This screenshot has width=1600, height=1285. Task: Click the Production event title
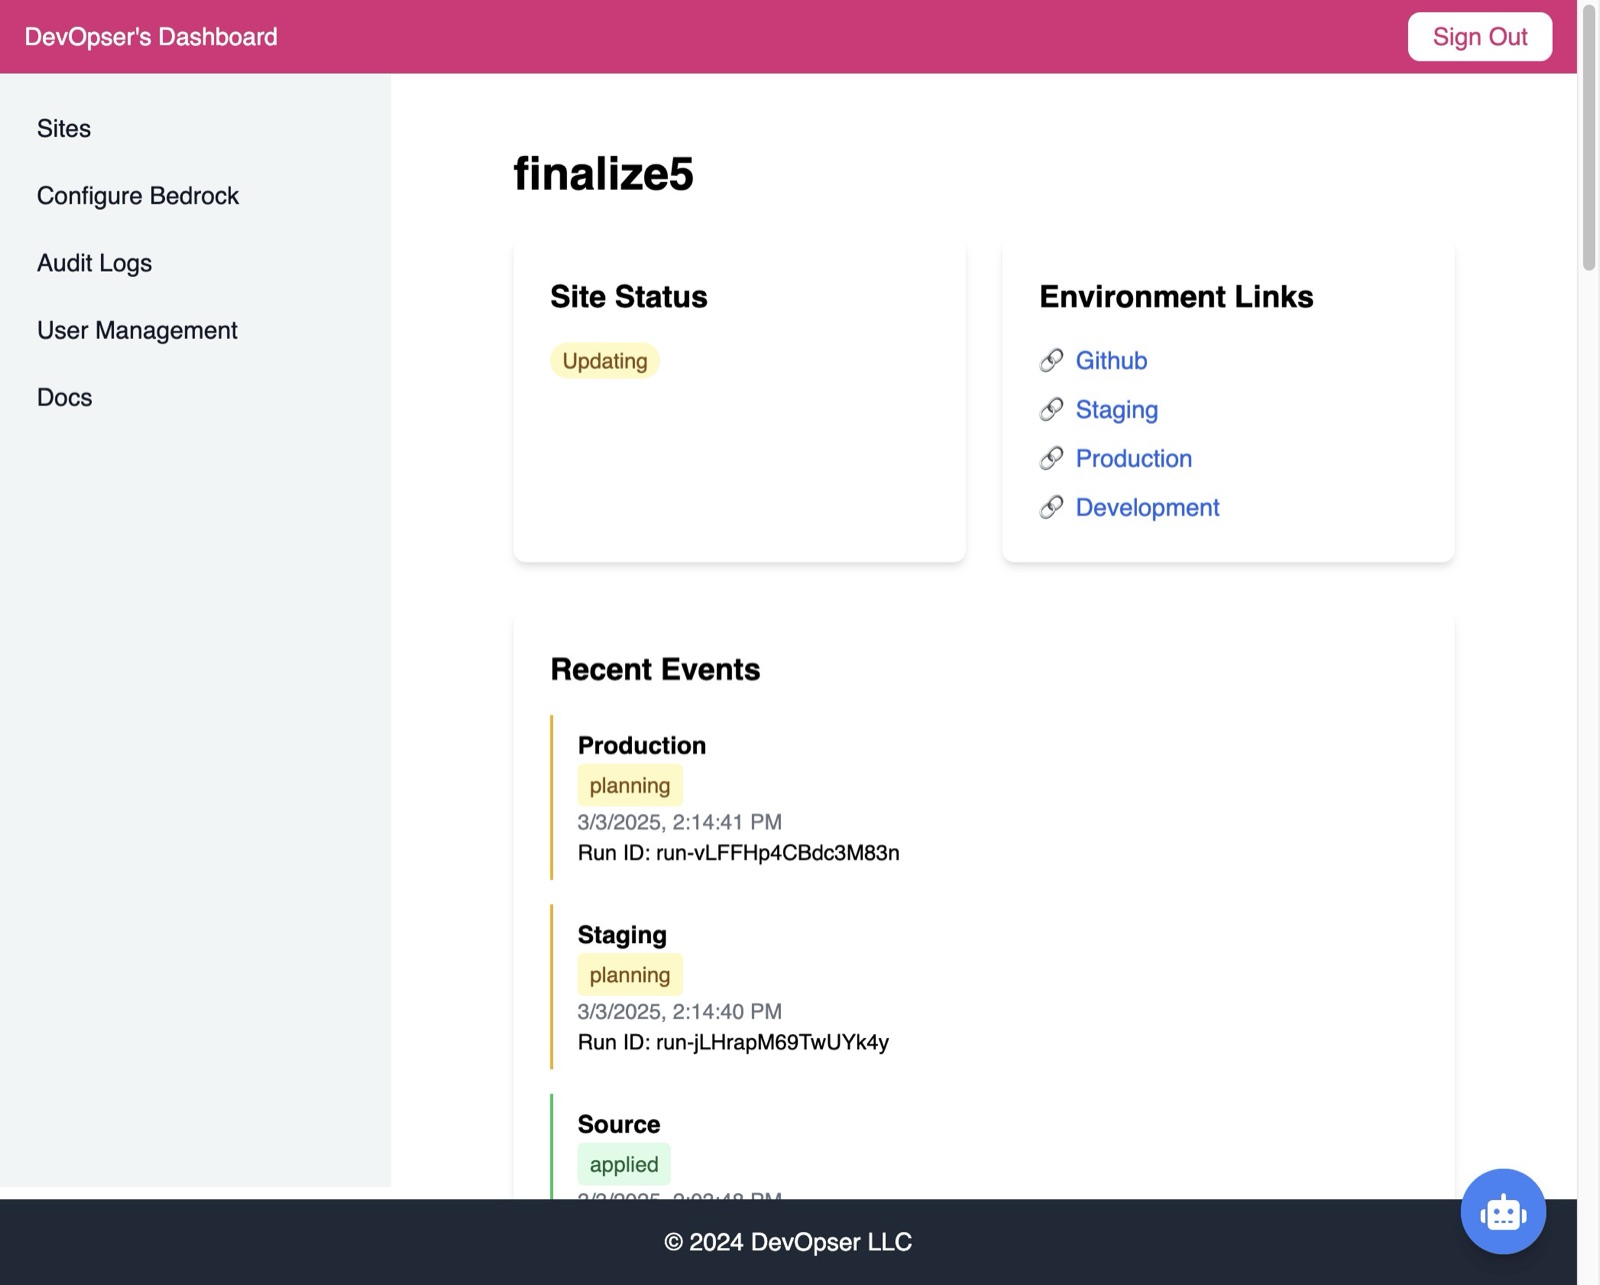coord(642,745)
